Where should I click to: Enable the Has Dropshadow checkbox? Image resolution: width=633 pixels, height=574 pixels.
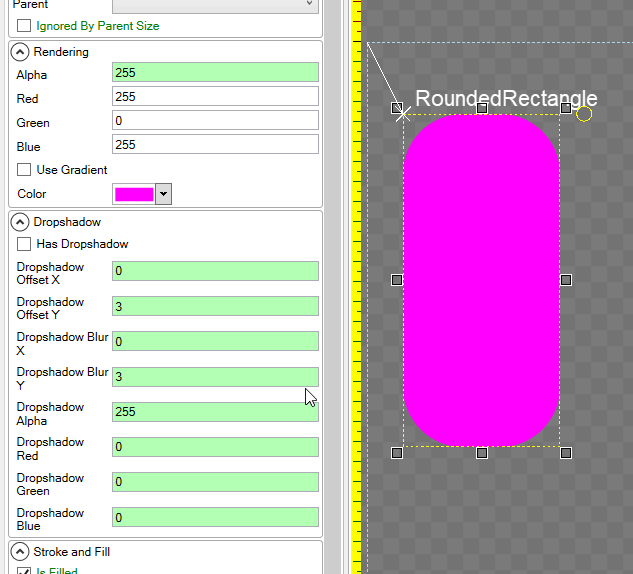pos(24,244)
